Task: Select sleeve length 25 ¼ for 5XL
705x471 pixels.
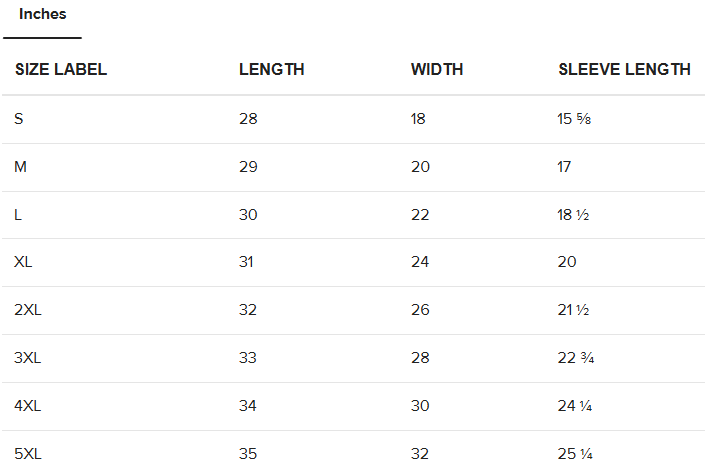Action: coord(576,454)
